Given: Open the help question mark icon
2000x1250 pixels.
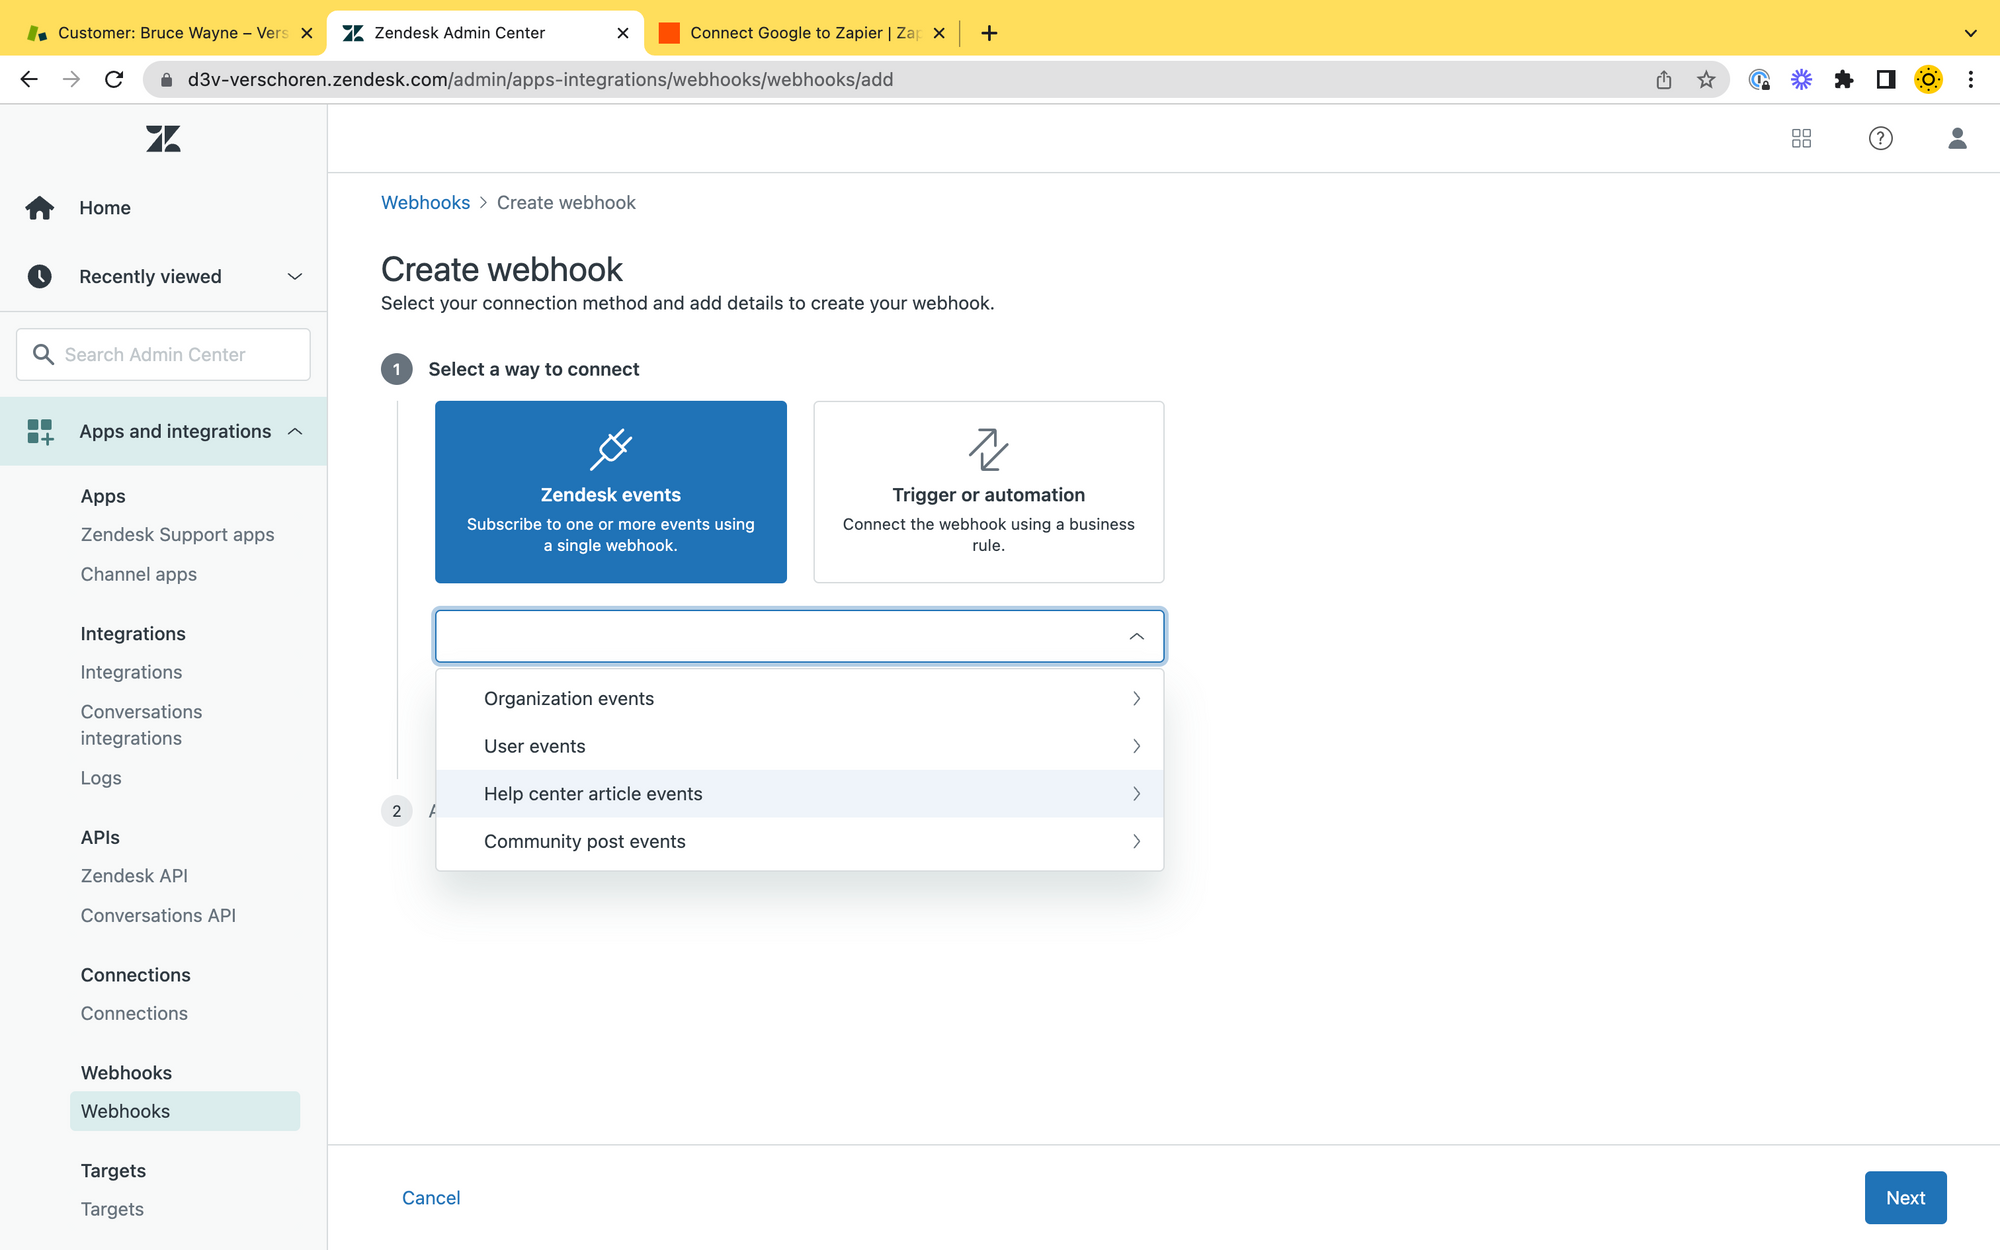Looking at the screenshot, I should click(x=1880, y=139).
